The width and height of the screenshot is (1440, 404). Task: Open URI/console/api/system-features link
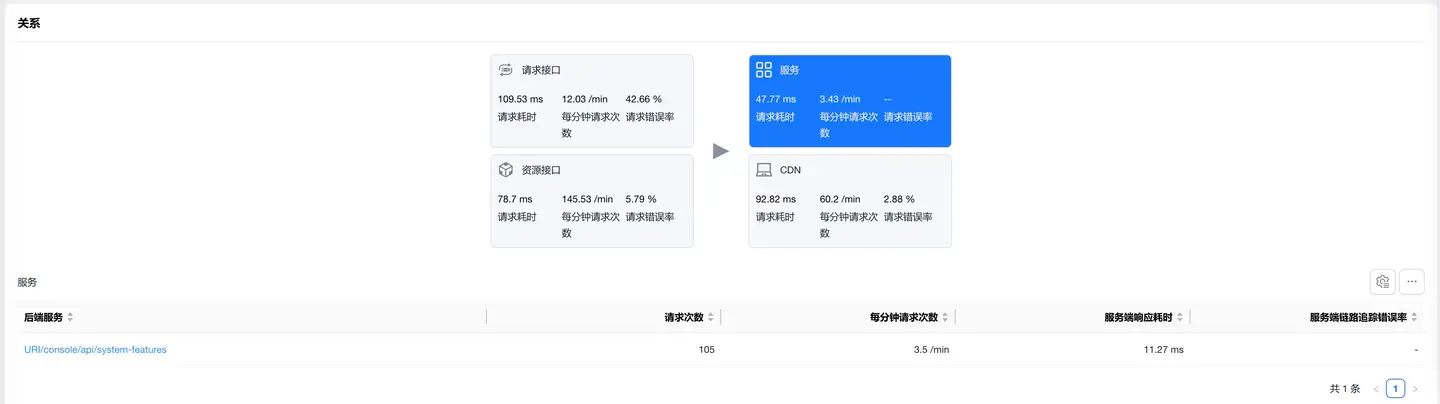click(95, 350)
